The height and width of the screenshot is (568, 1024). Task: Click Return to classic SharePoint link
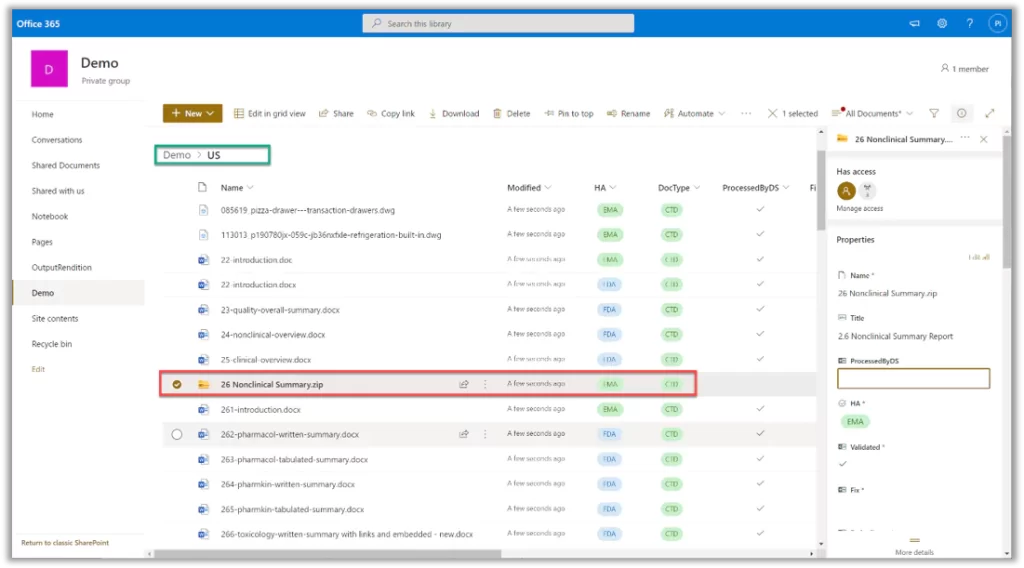(65, 543)
